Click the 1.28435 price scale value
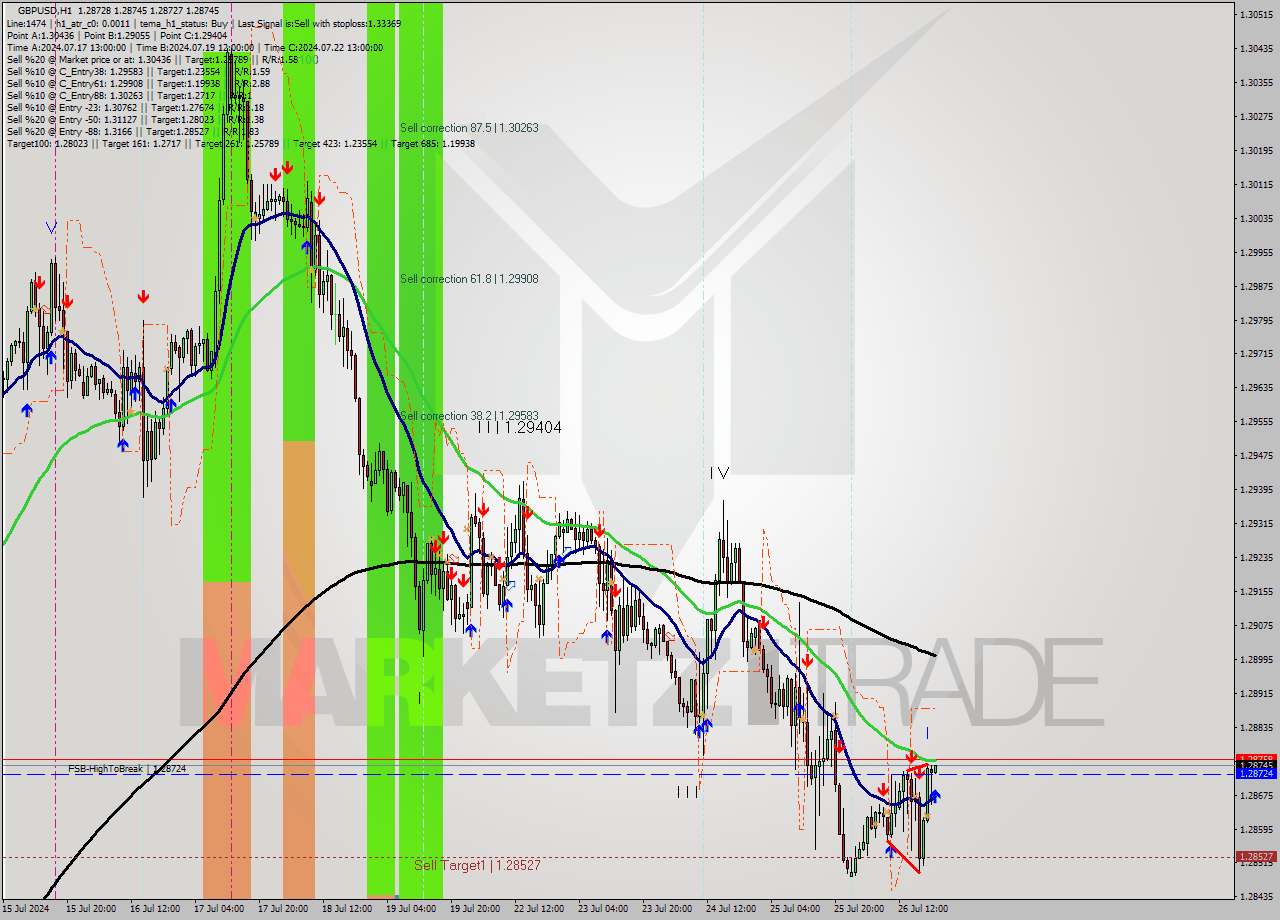This screenshot has height=920, width=1280. click(x=1255, y=896)
